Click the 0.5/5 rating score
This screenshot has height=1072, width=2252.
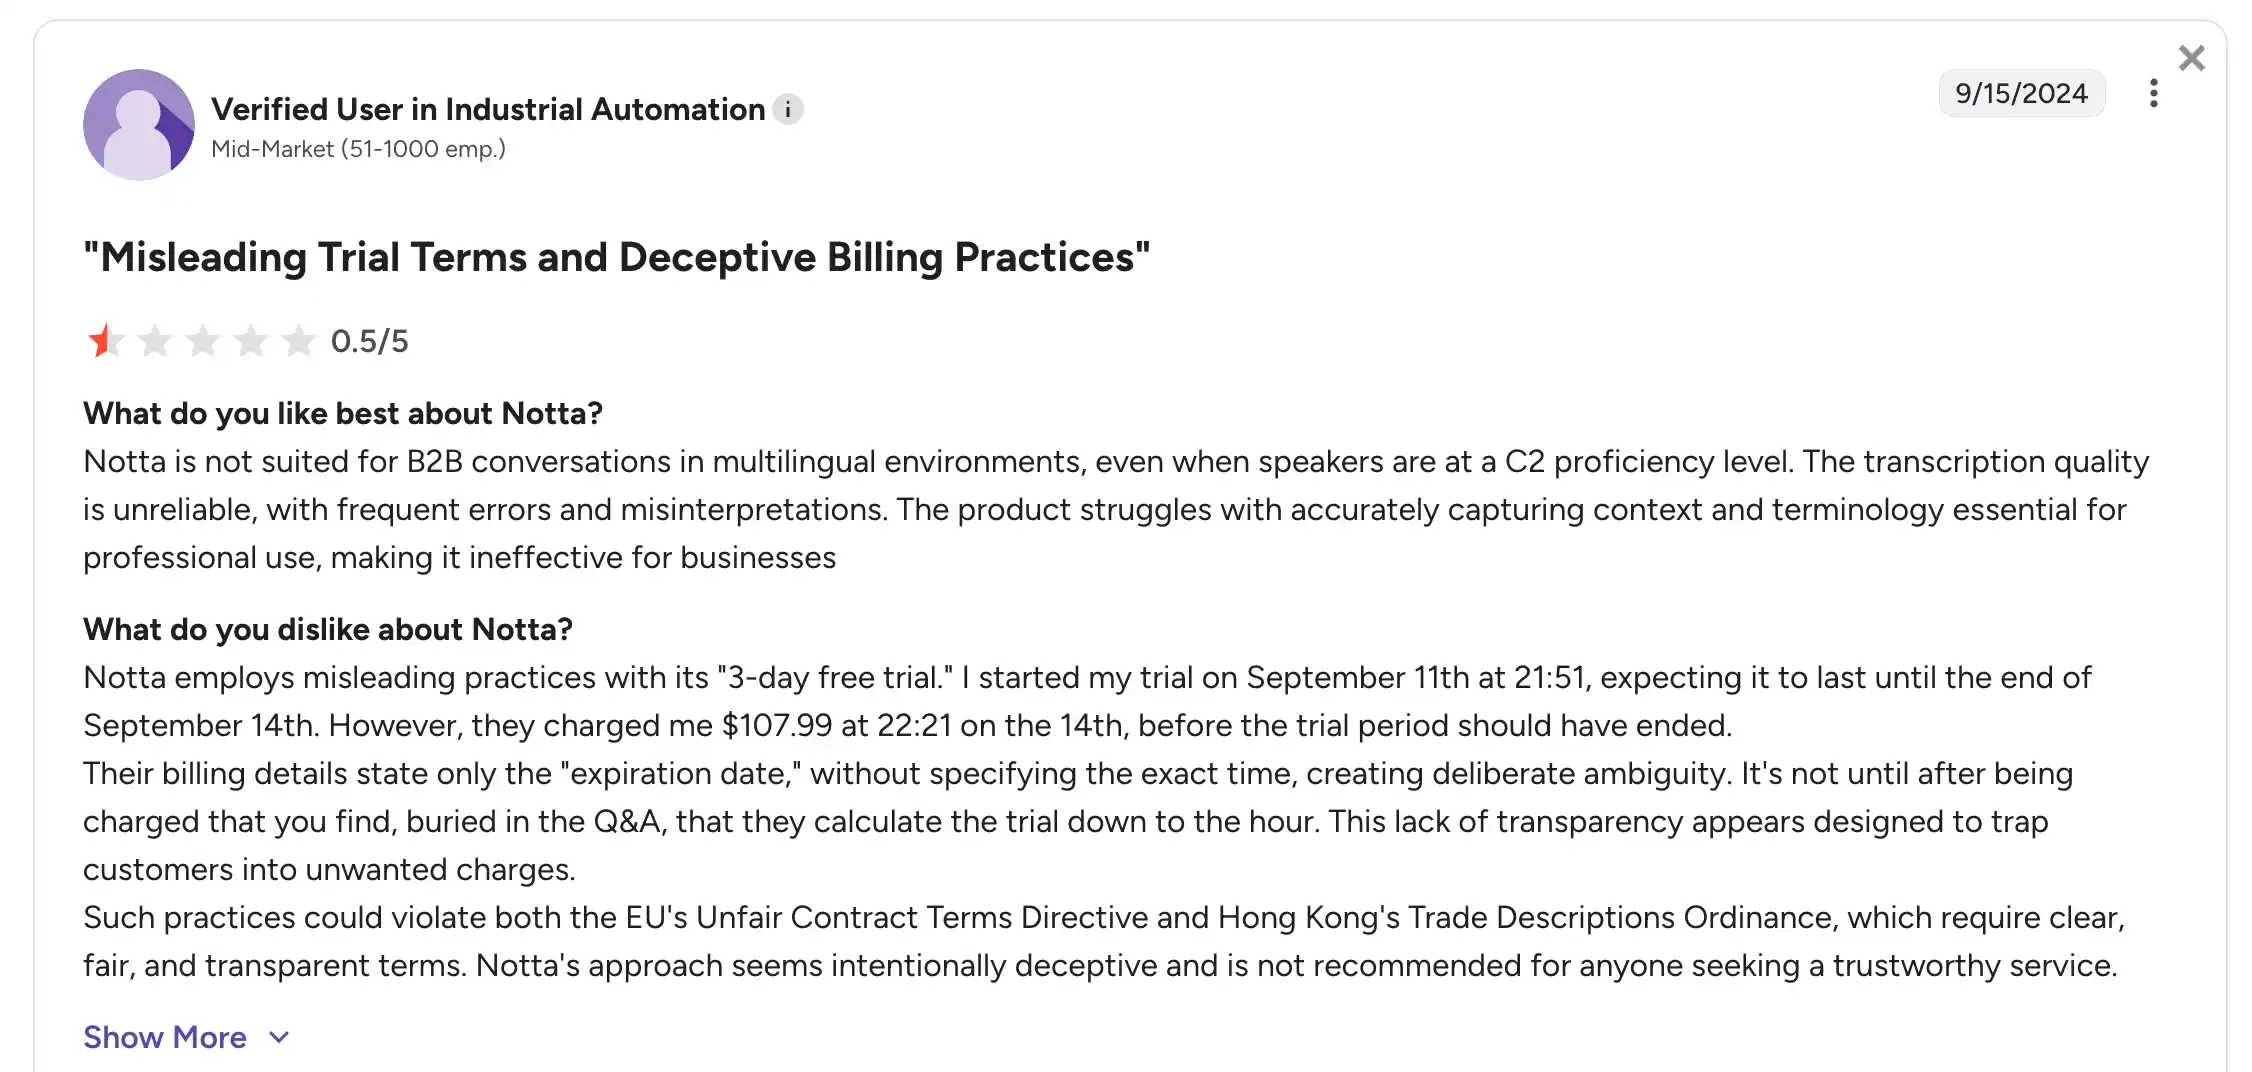coord(372,340)
